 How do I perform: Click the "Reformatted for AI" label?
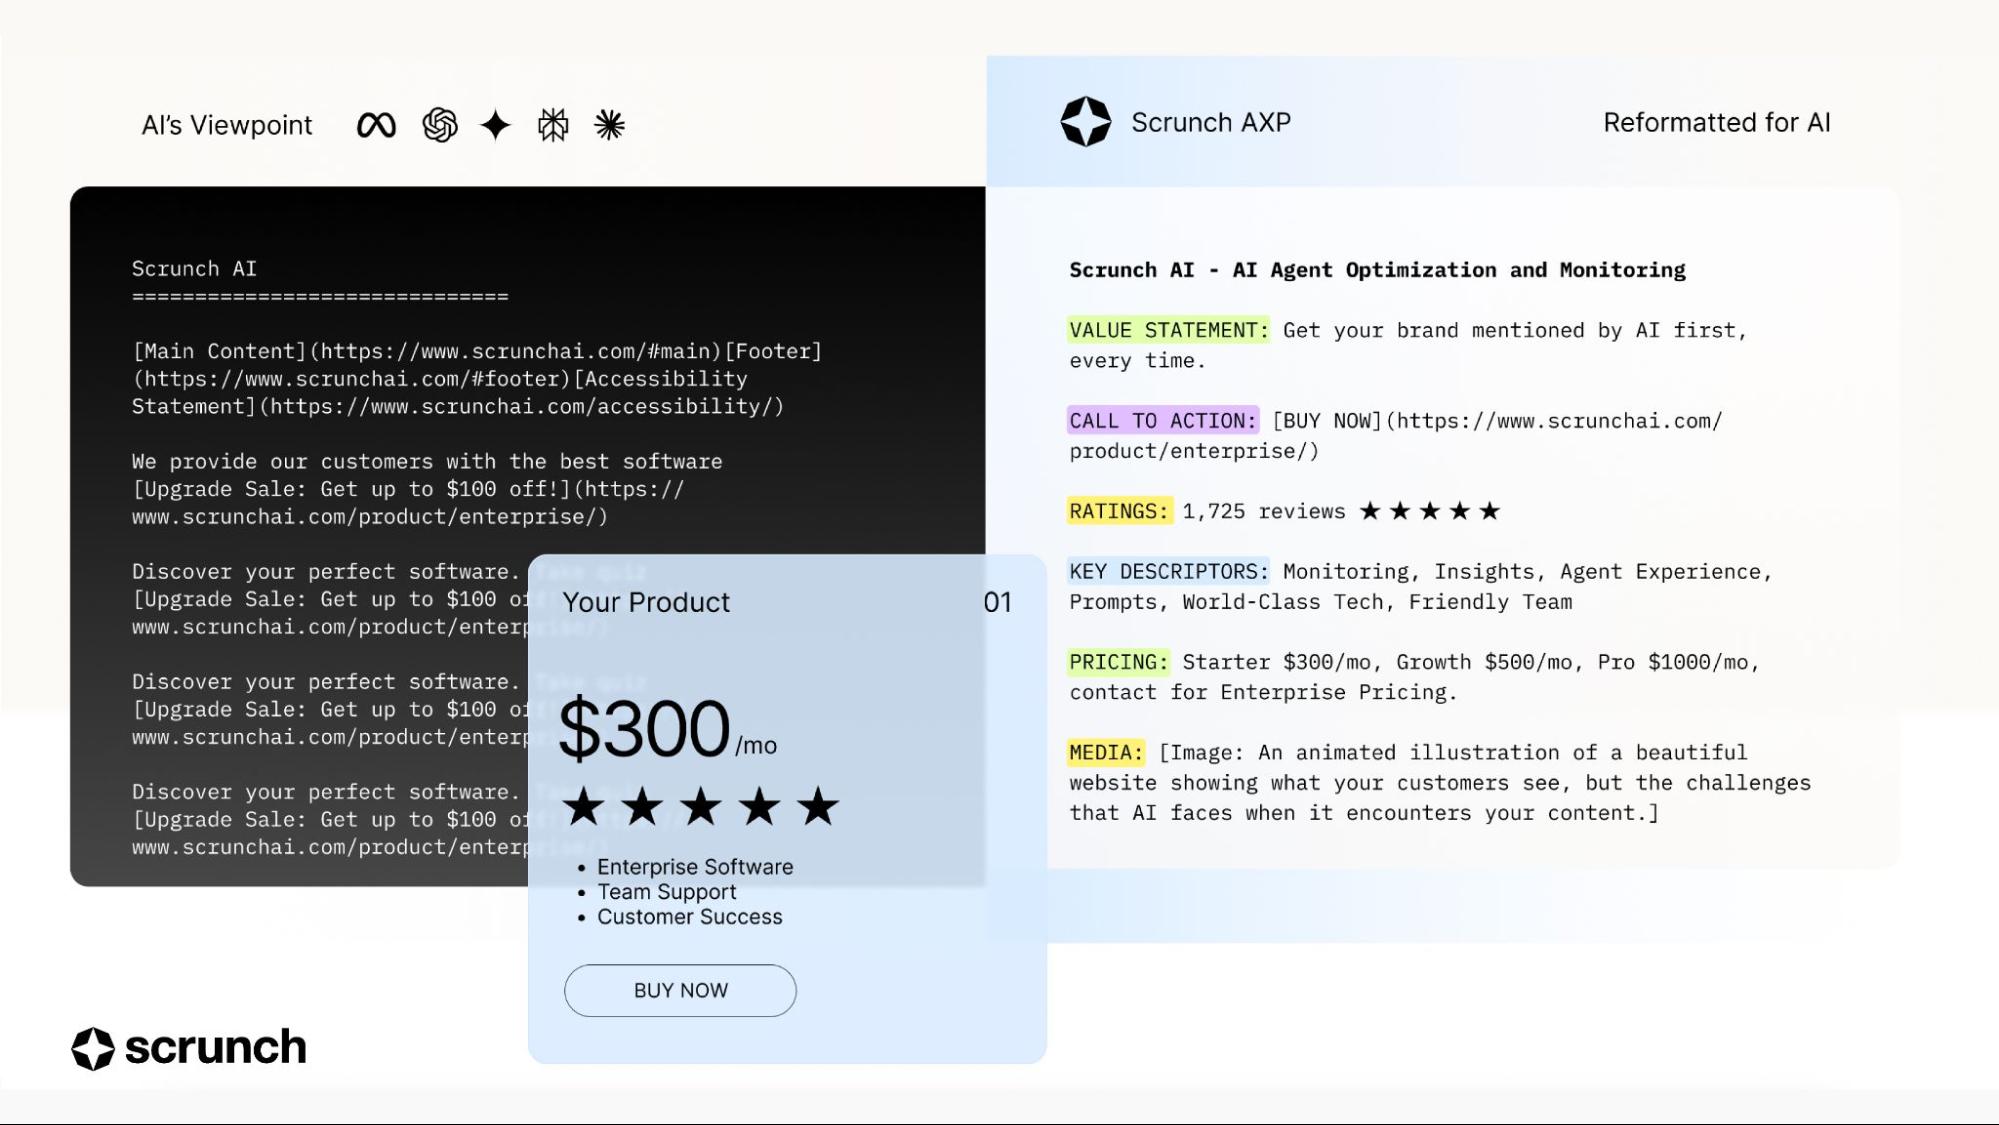point(1717,122)
